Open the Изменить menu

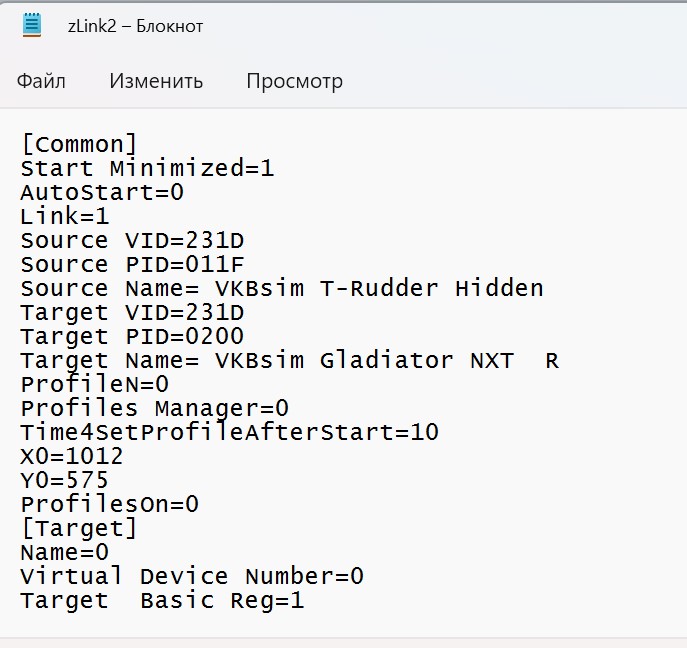[156, 81]
